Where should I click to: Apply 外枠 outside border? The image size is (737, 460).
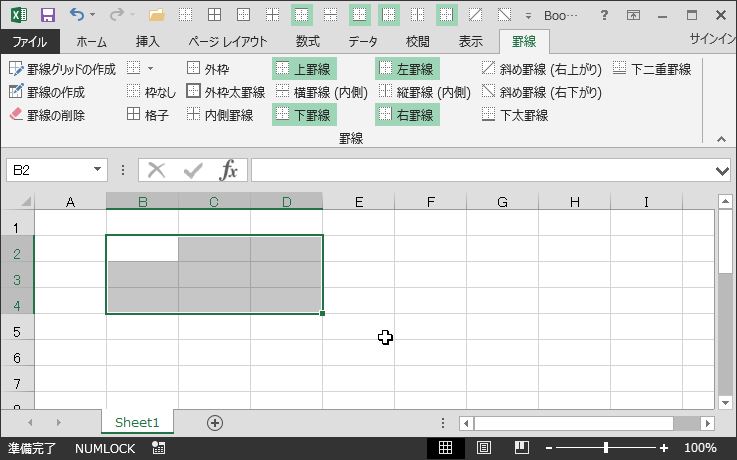208,69
